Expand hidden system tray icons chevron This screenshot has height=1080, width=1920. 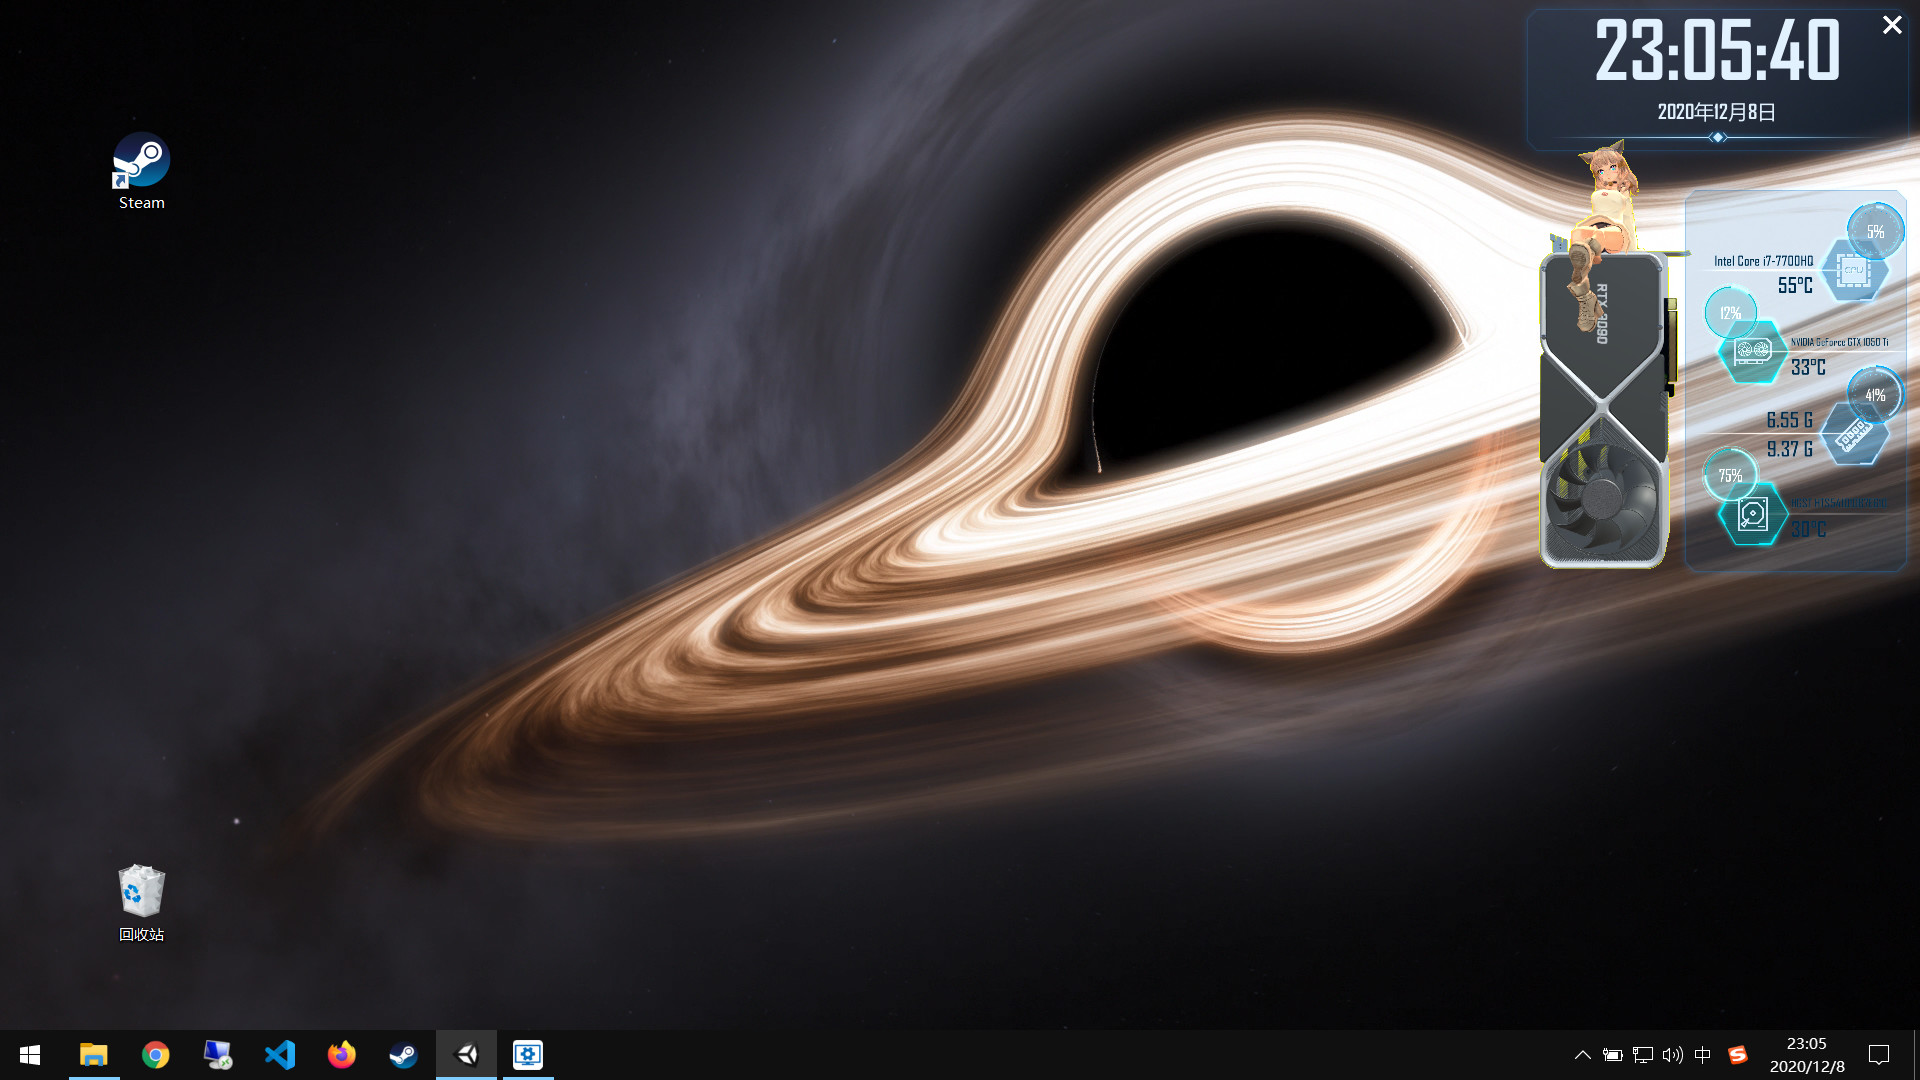[1582, 1055]
